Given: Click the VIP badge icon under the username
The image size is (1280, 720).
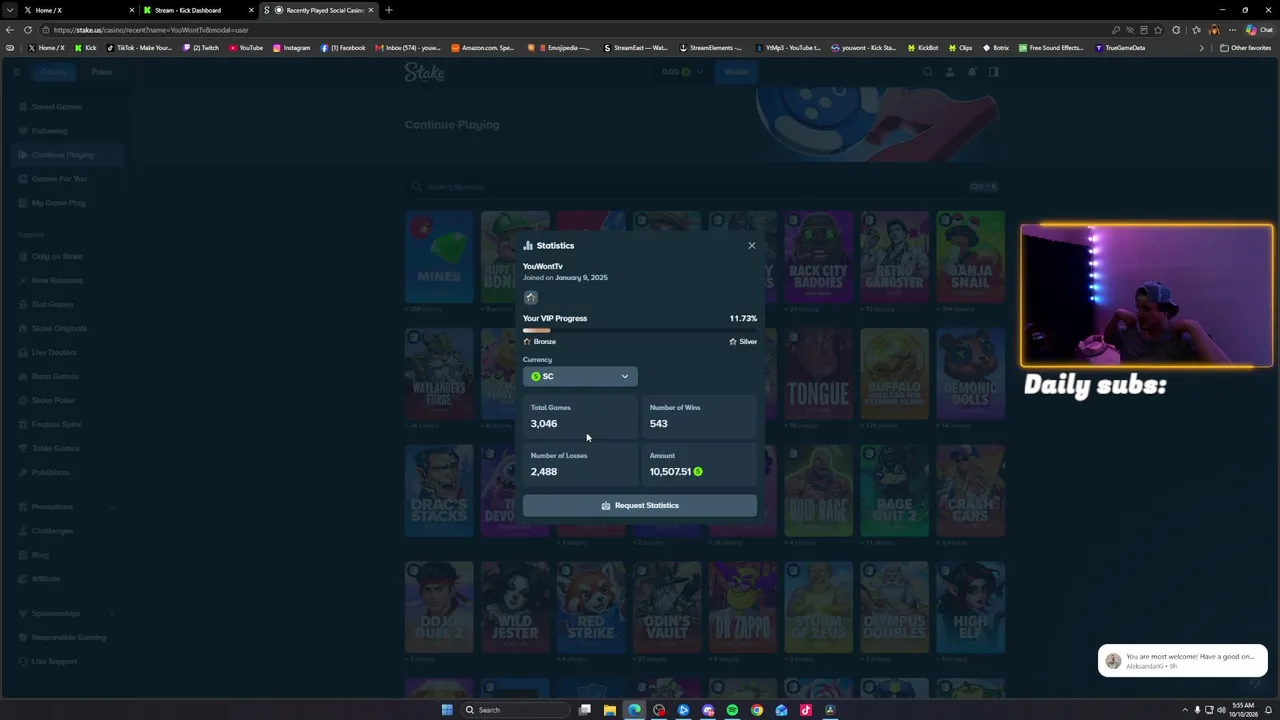Looking at the screenshot, I should pyautogui.click(x=531, y=297).
